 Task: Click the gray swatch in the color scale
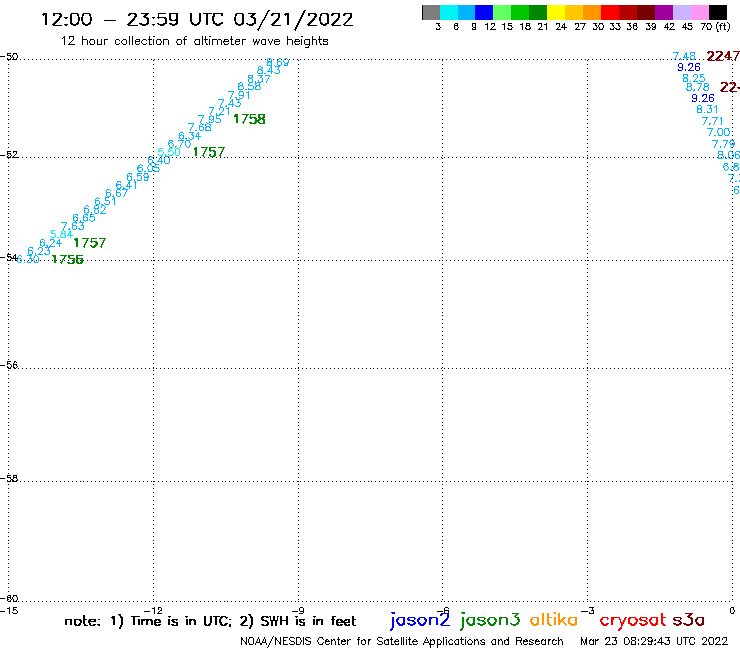pos(431,13)
